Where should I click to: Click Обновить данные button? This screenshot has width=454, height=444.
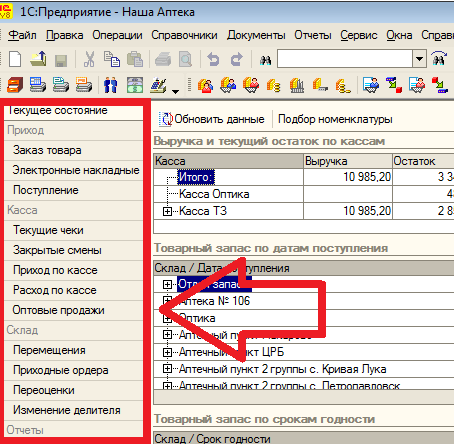pos(212,119)
